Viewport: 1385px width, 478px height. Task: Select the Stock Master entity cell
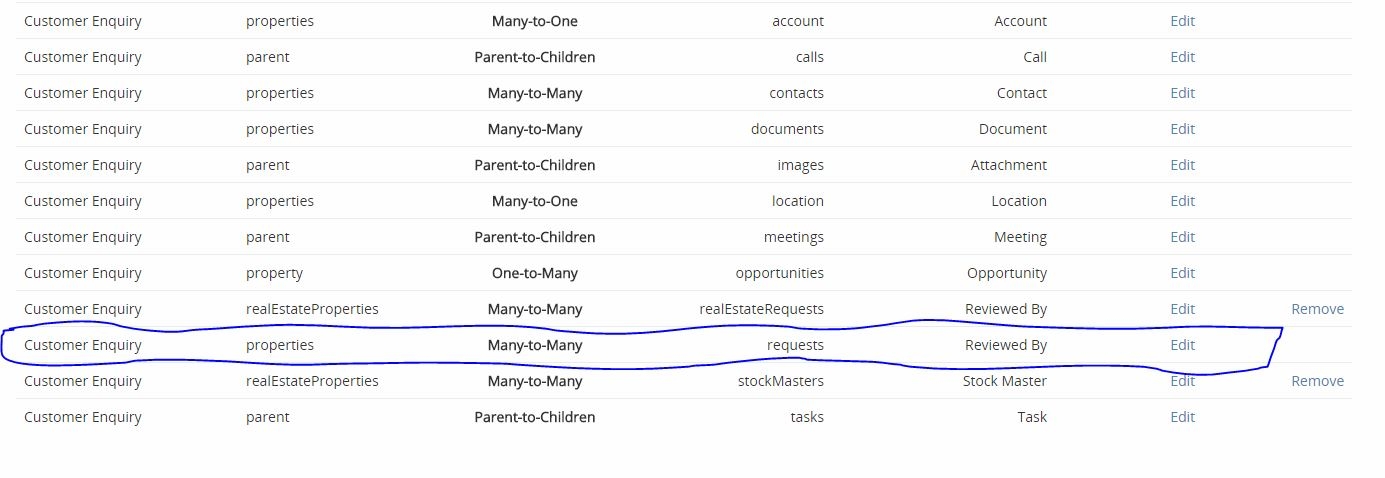coord(1005,381)
